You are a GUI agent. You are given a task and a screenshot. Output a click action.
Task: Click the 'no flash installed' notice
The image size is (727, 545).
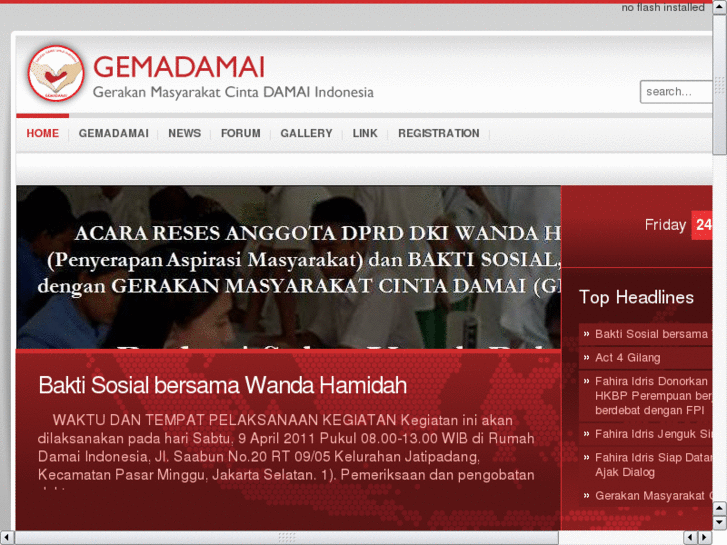(663, 7)
